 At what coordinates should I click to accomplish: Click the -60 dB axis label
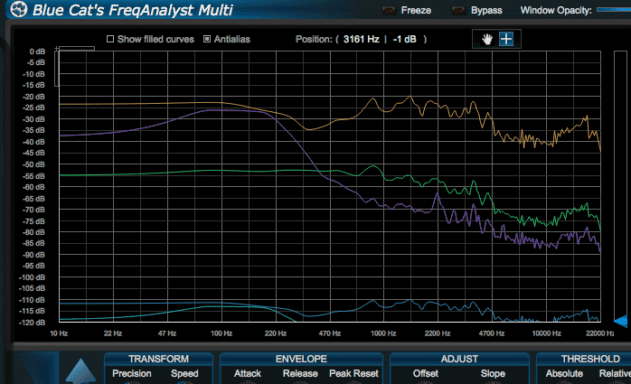34,187
